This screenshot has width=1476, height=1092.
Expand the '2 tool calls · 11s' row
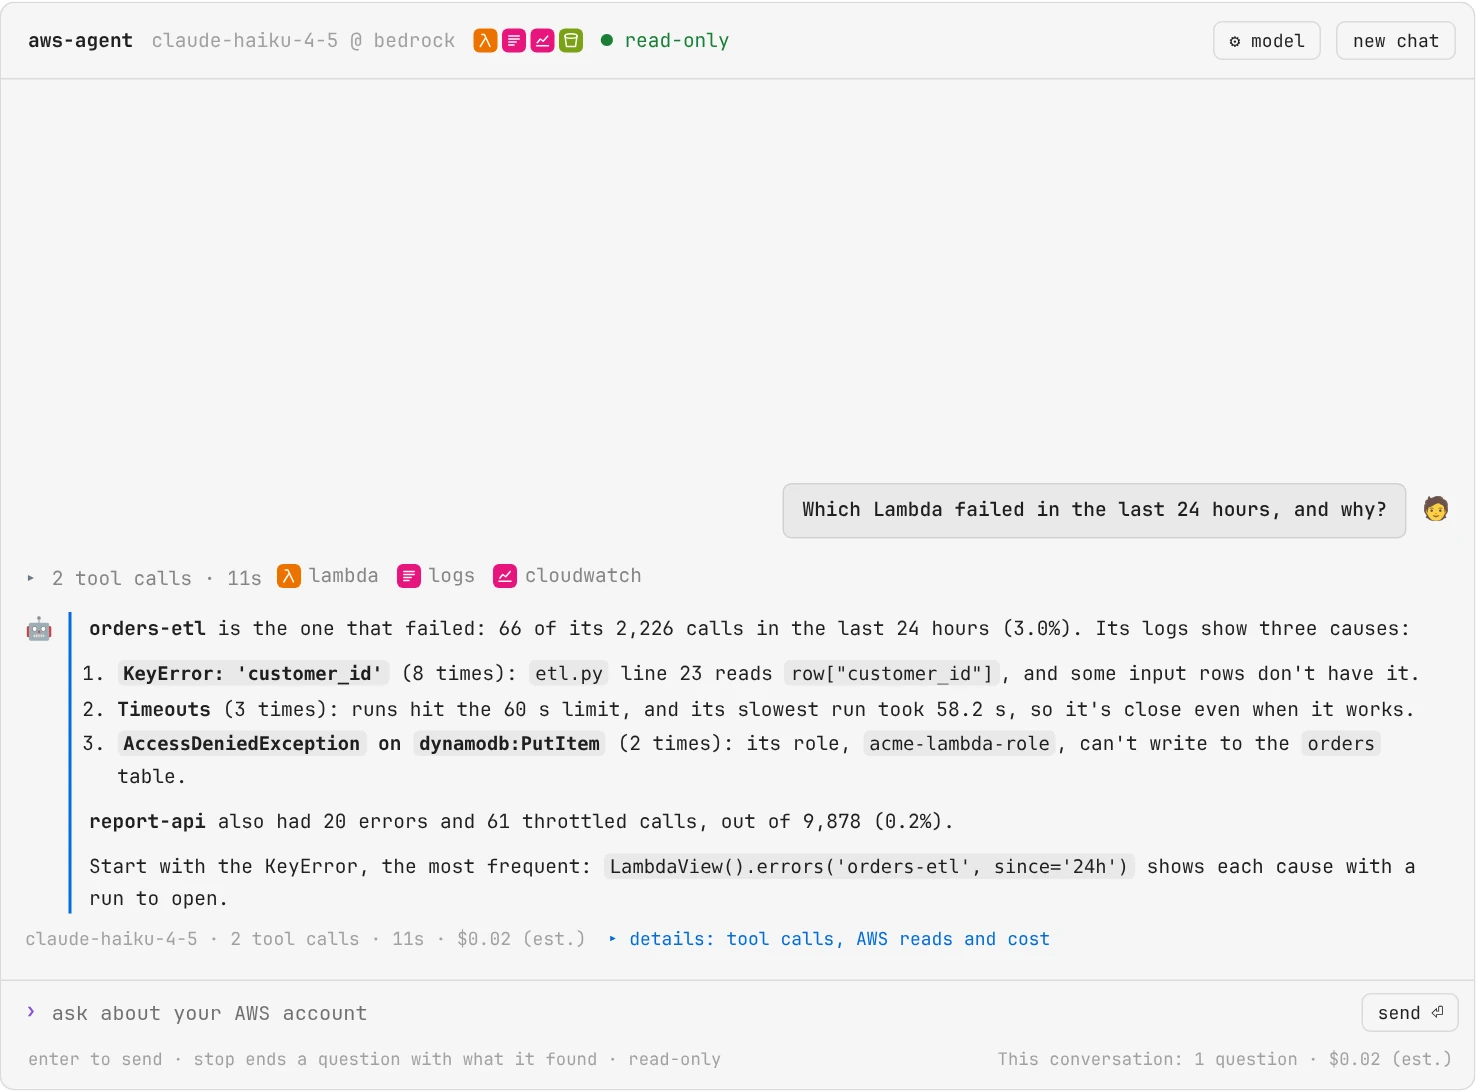(x=144, y=578)
